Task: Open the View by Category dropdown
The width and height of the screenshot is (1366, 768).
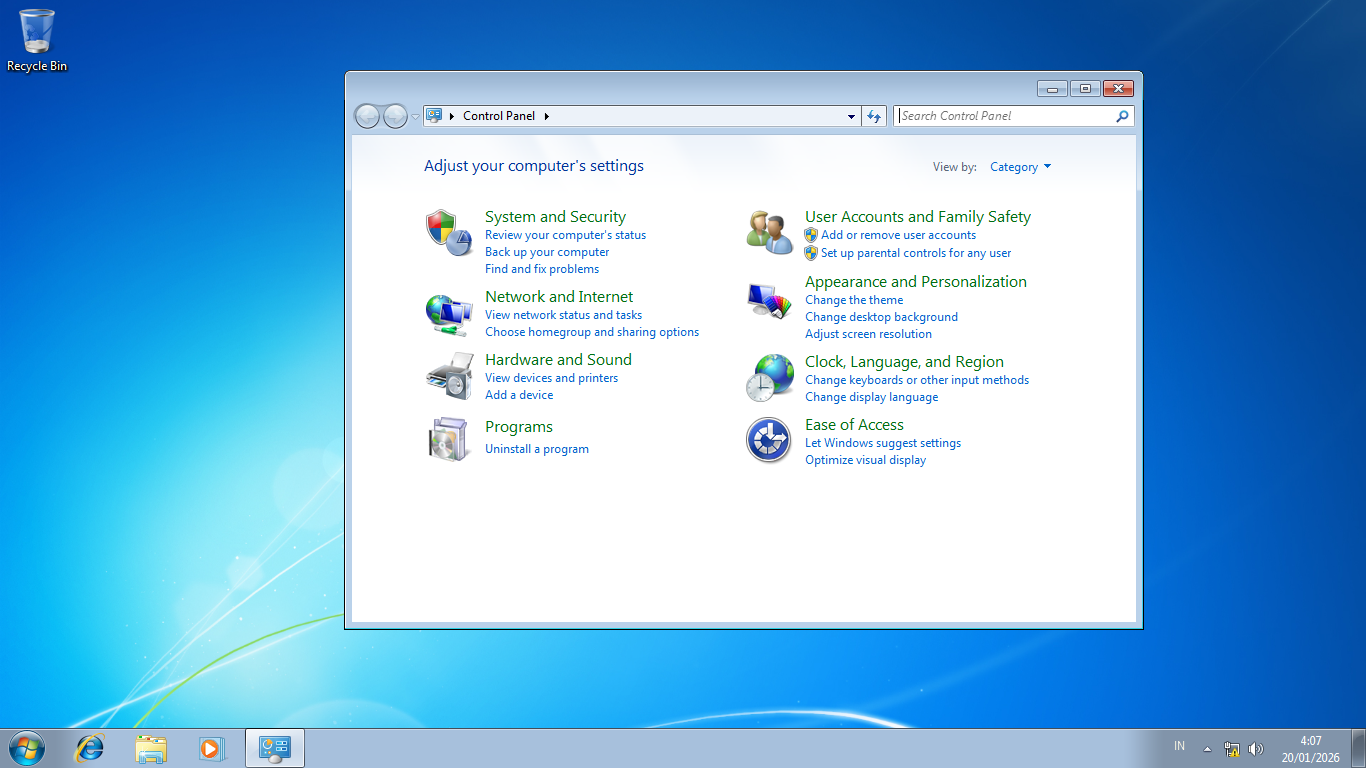Action: pyautogui.click(x=1020, y=167)
